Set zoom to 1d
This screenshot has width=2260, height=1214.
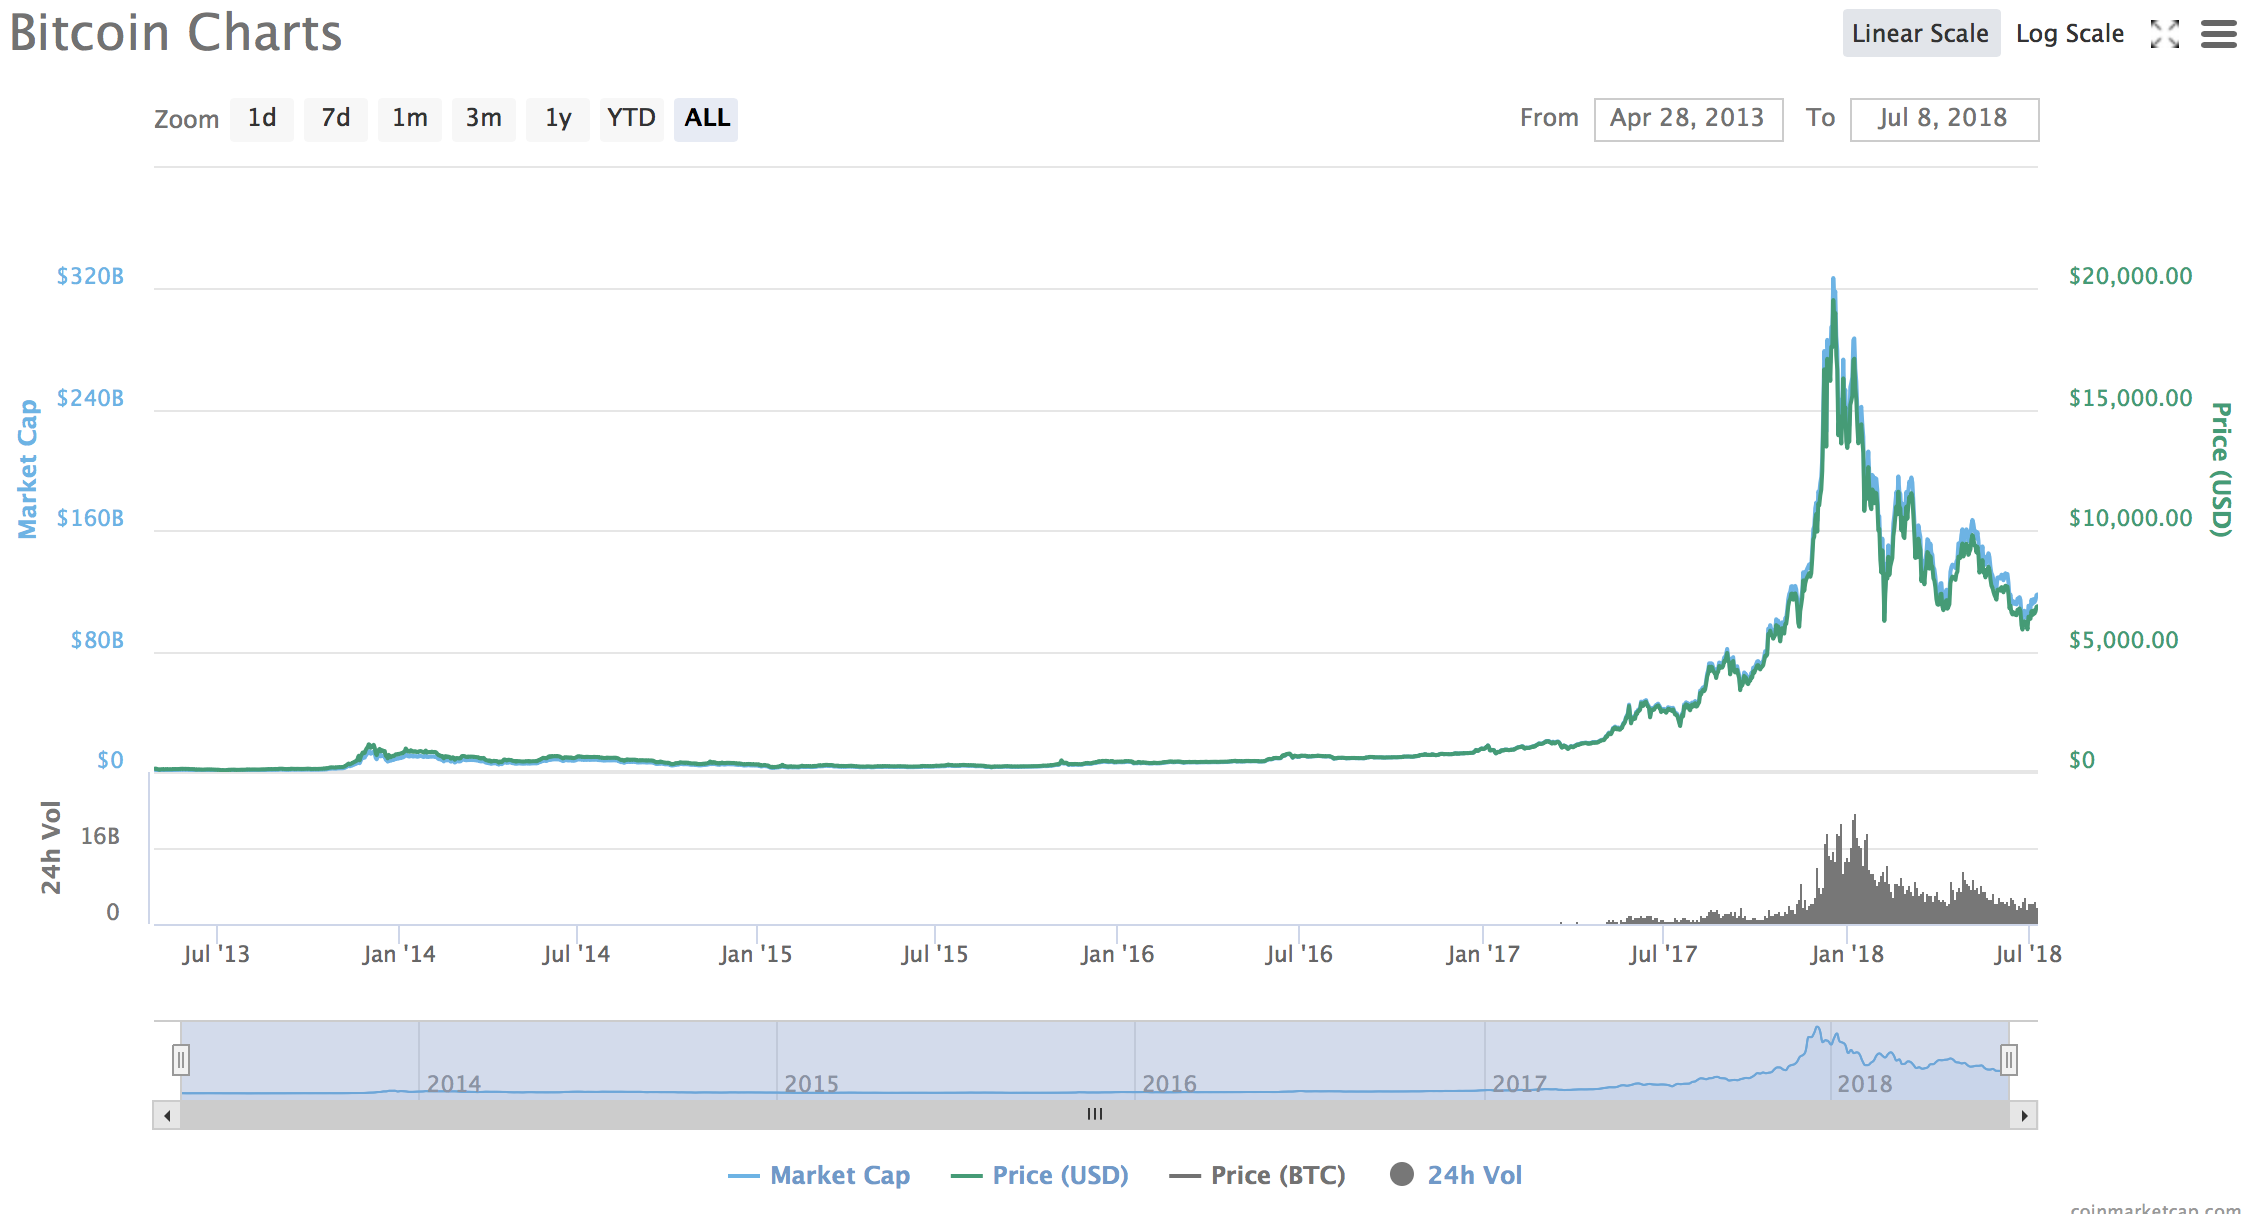[262, 119]
